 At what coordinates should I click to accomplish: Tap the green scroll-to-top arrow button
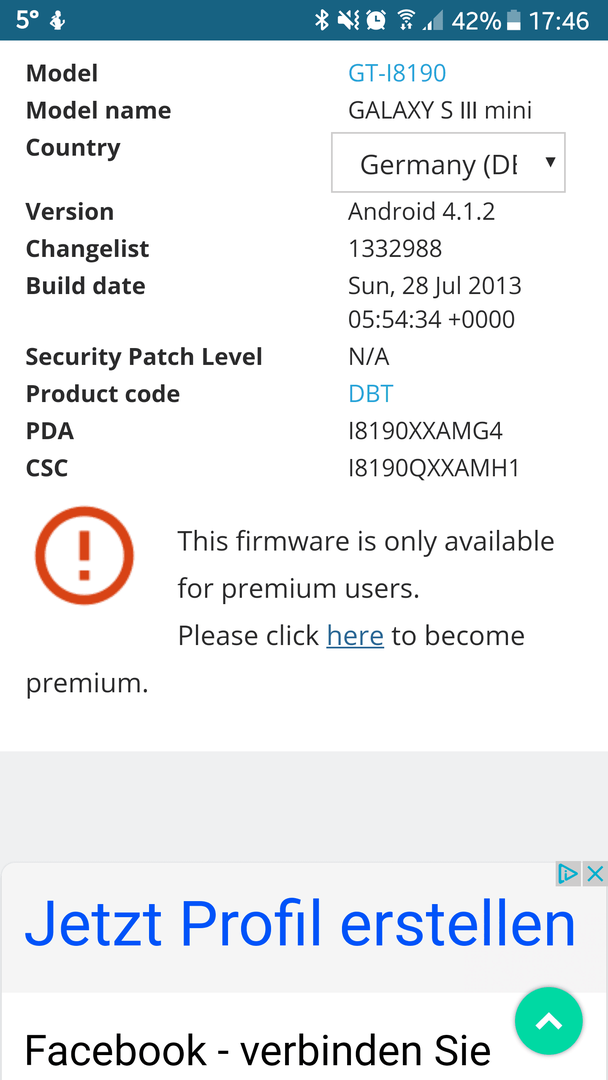click(549, 1021)
